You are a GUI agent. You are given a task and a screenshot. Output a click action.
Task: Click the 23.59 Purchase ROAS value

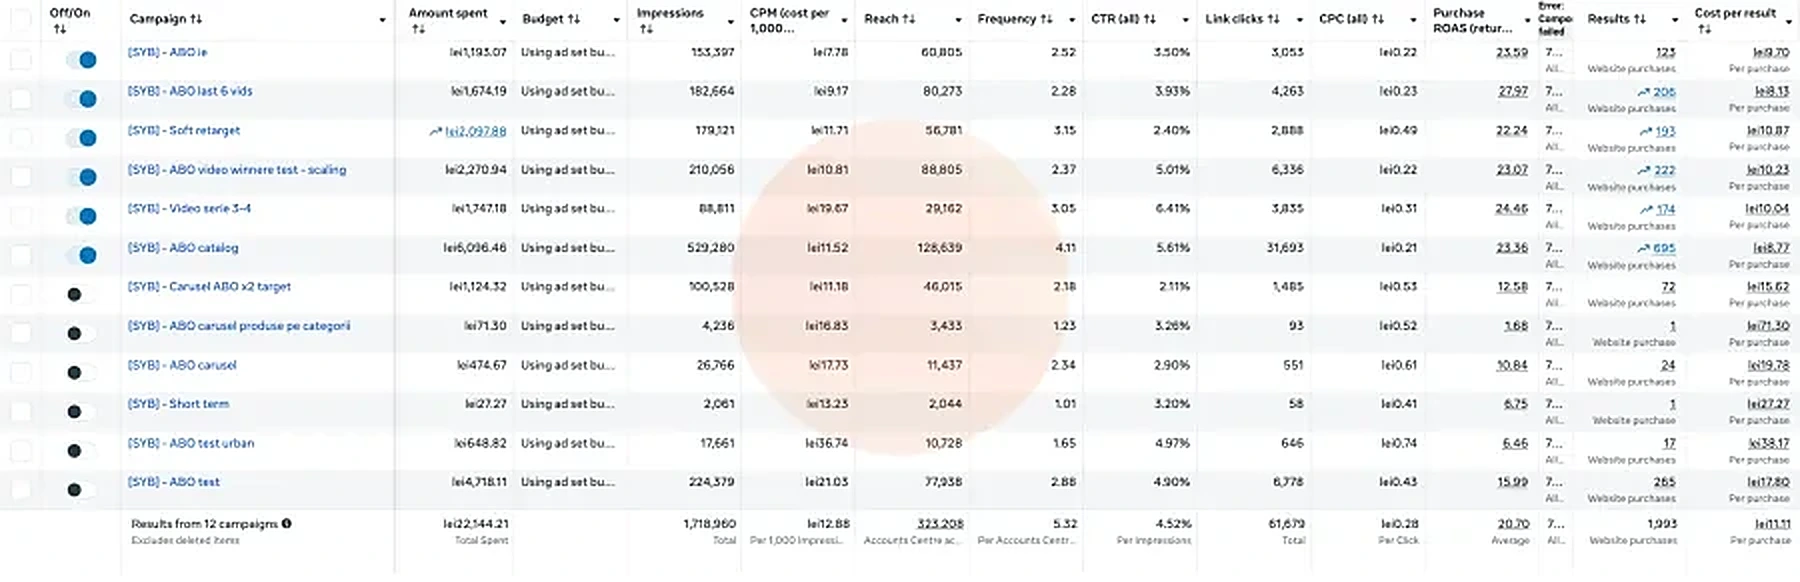tap(1511, 52)
